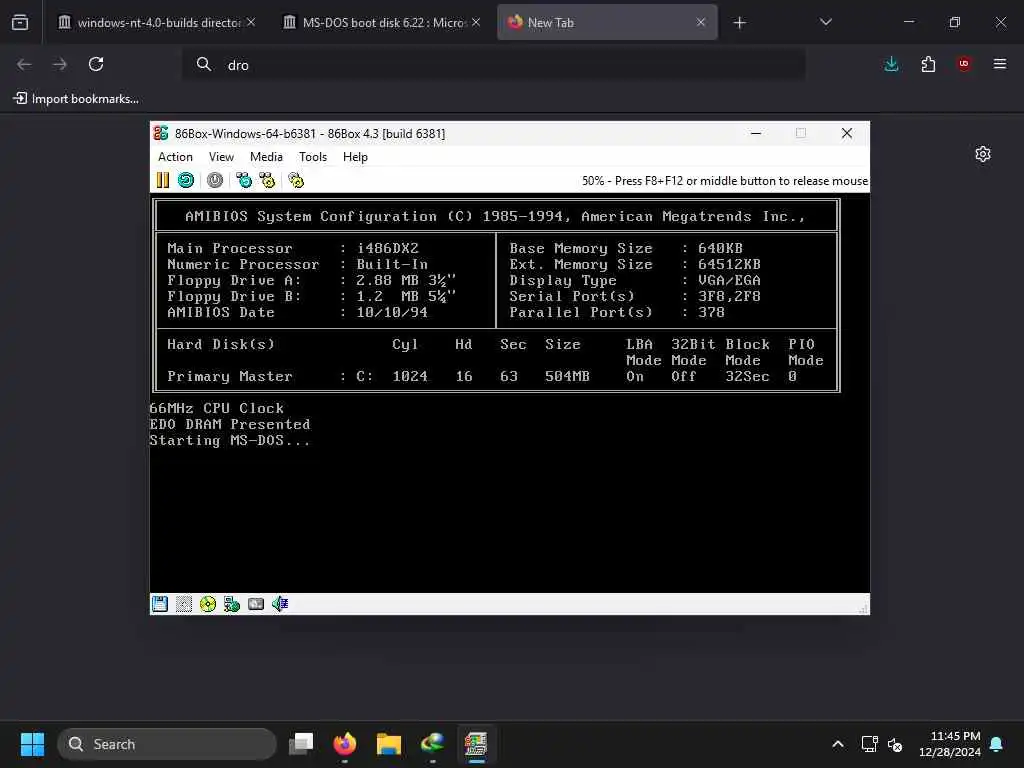Open Firefox from the taskbar
This screenshot has height=768, width=1024.
345,744
